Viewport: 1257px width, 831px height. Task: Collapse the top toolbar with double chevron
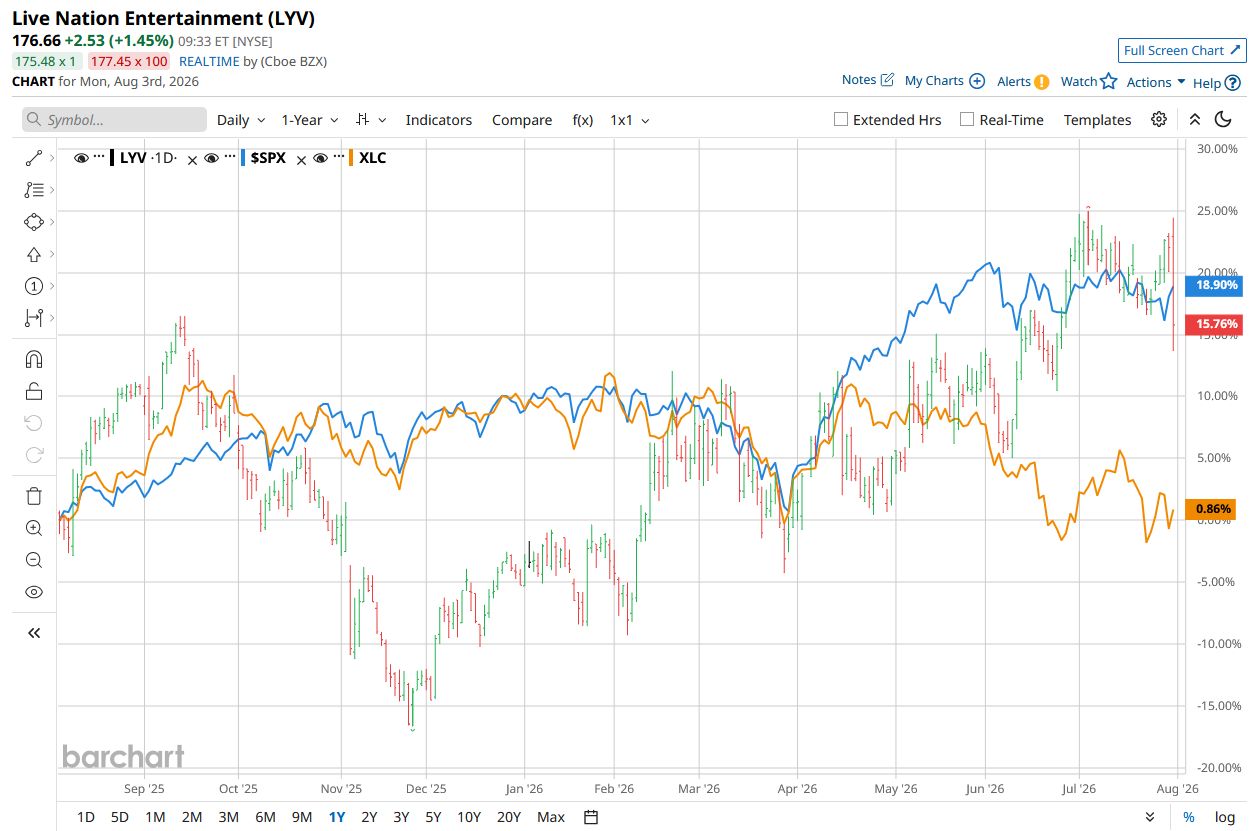(x=1195, y=119)
